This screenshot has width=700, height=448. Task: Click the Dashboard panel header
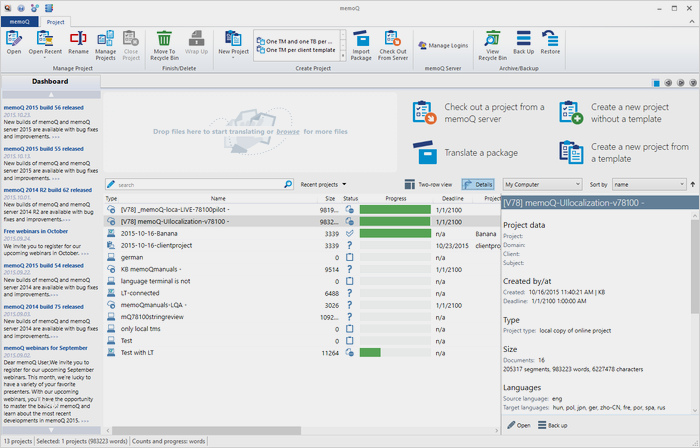[50, 81]
